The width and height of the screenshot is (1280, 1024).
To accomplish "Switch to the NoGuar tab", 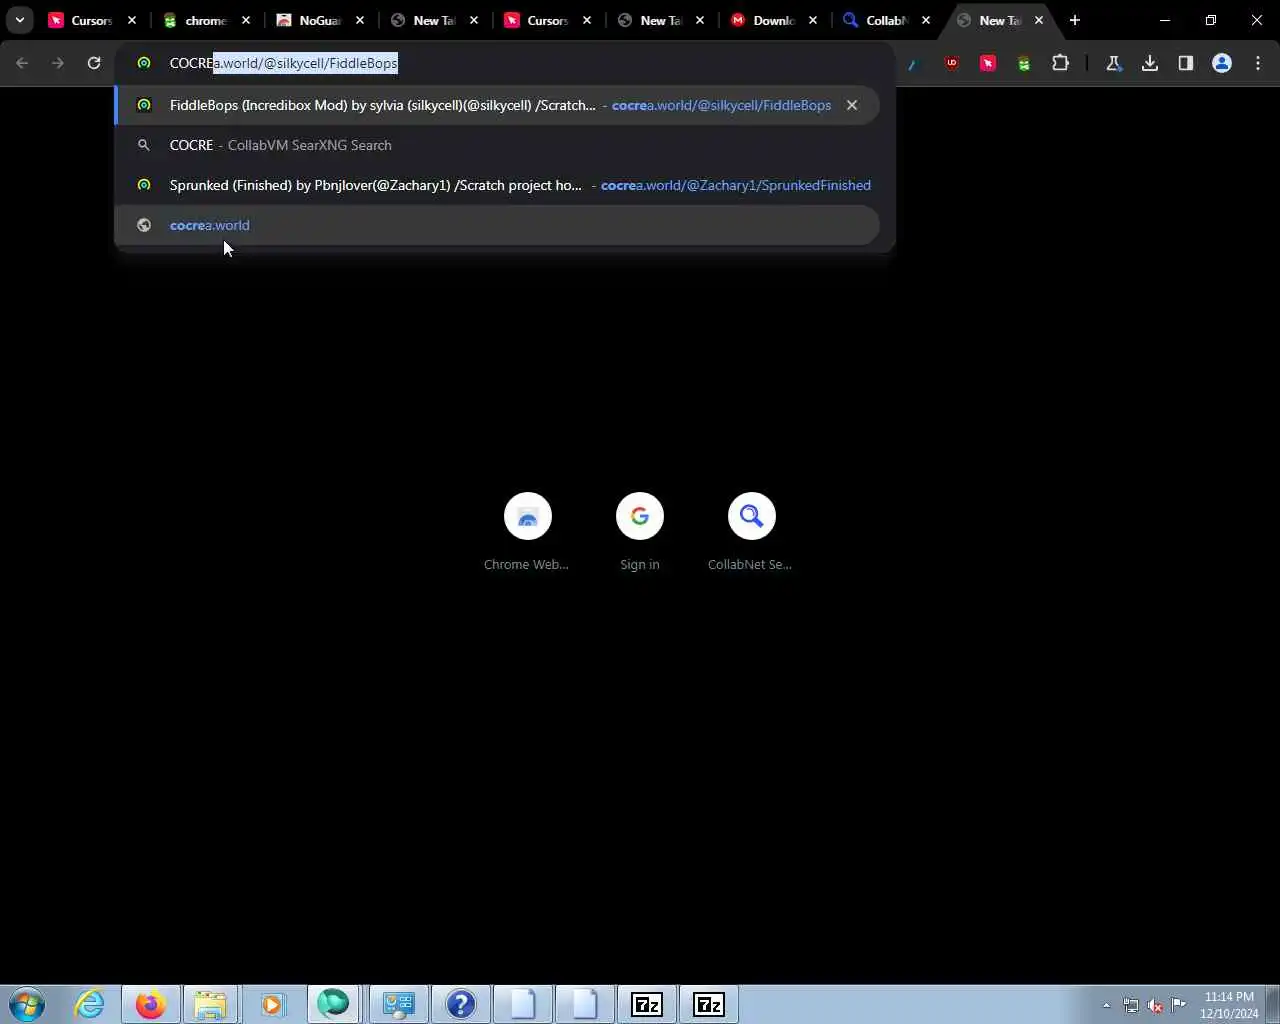I will click(x=310, y=20).
